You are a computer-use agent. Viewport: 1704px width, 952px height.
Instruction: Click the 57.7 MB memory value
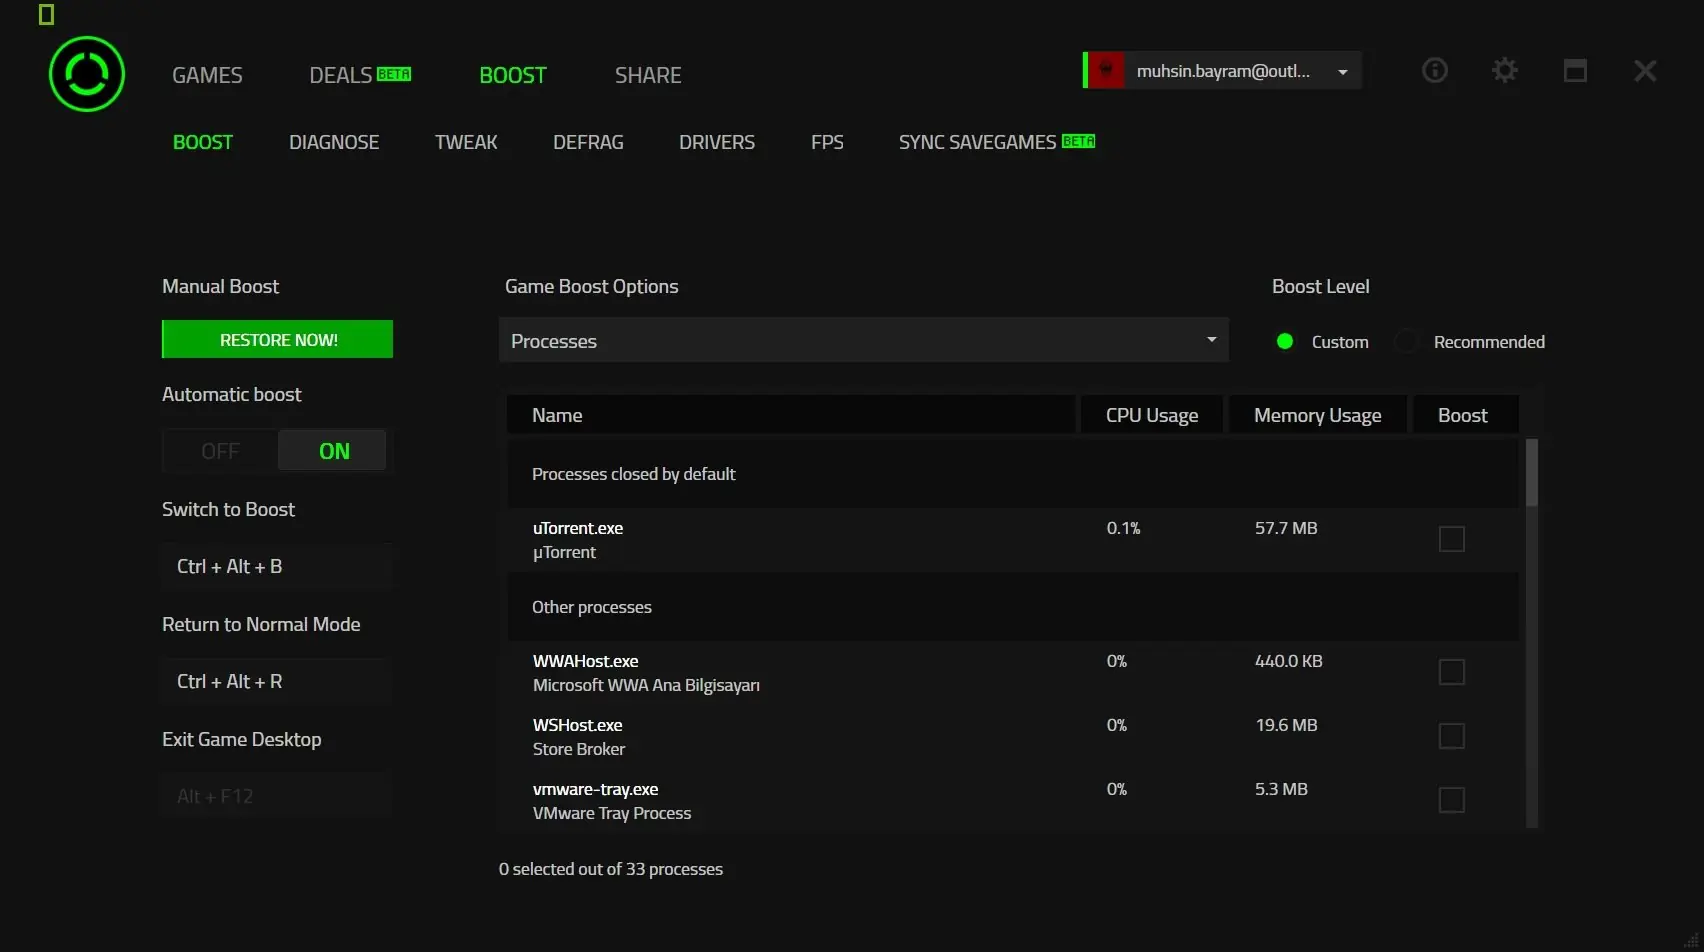click(x=1286, y=528)
